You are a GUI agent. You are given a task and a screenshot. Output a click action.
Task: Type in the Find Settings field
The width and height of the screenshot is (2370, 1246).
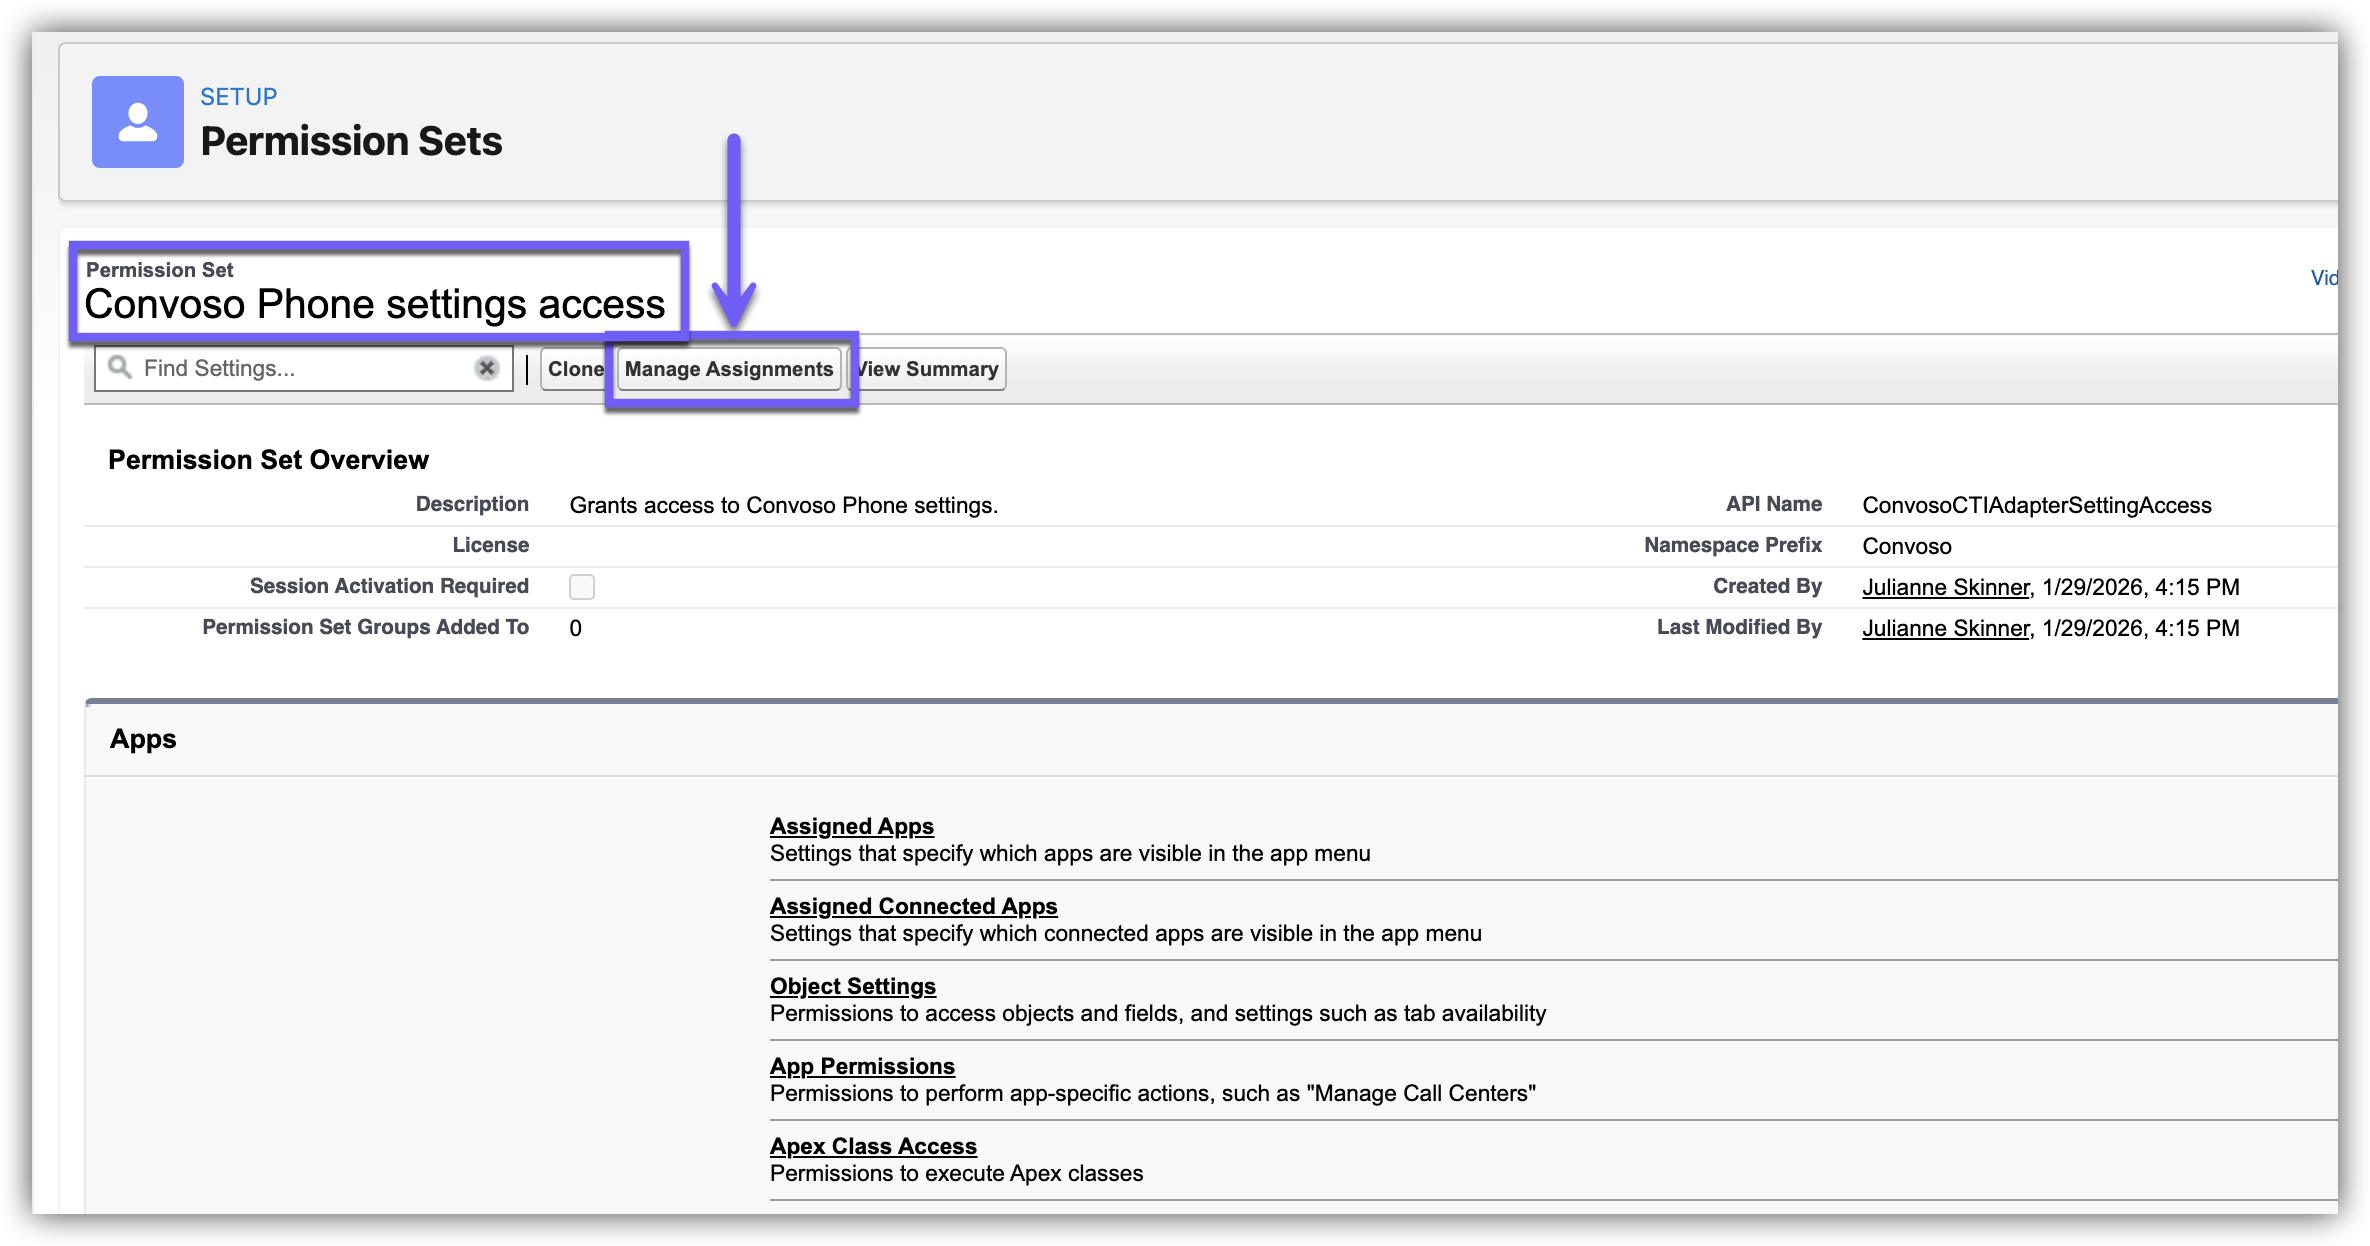[300, 368]
